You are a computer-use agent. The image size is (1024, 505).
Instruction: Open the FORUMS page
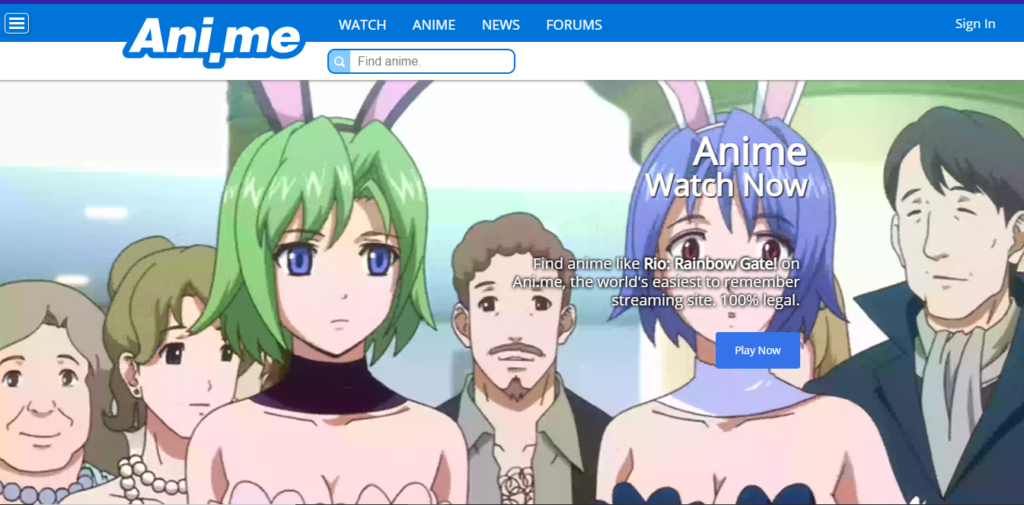click(x=574, y=24)
